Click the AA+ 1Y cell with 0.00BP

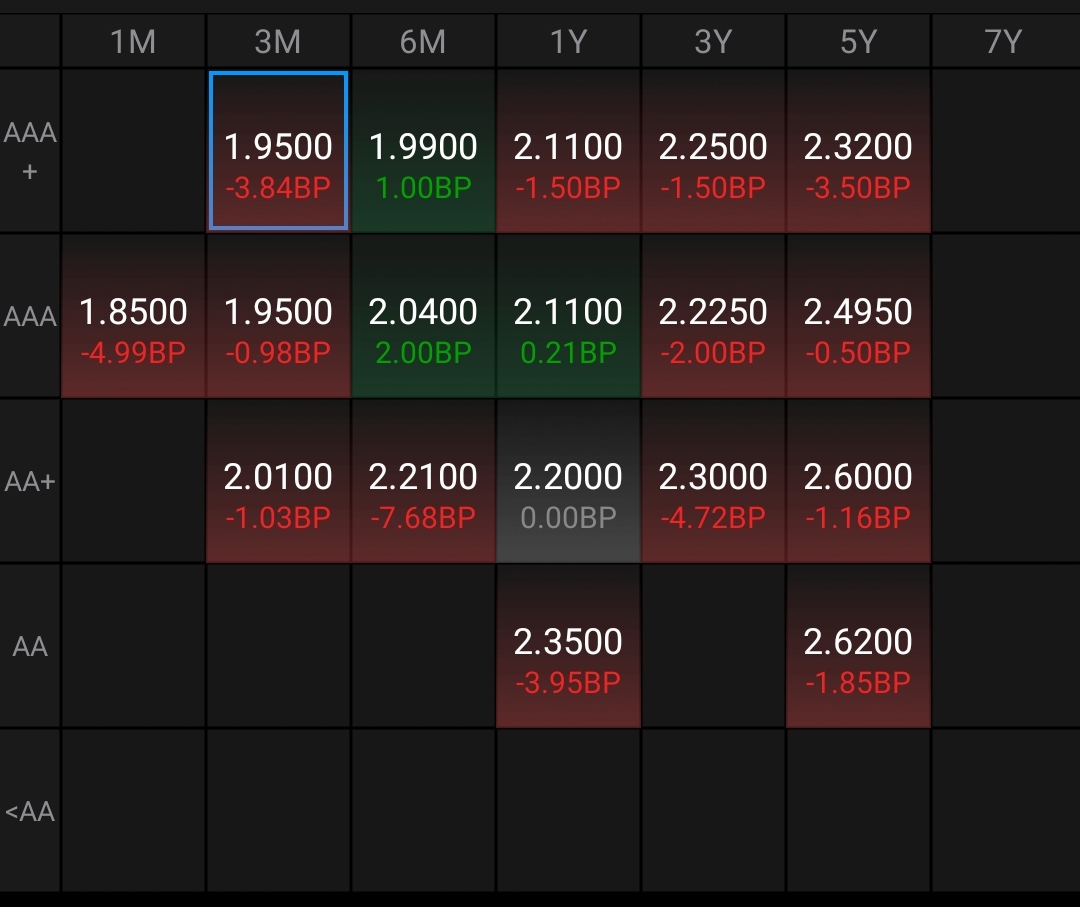[568, 482]
